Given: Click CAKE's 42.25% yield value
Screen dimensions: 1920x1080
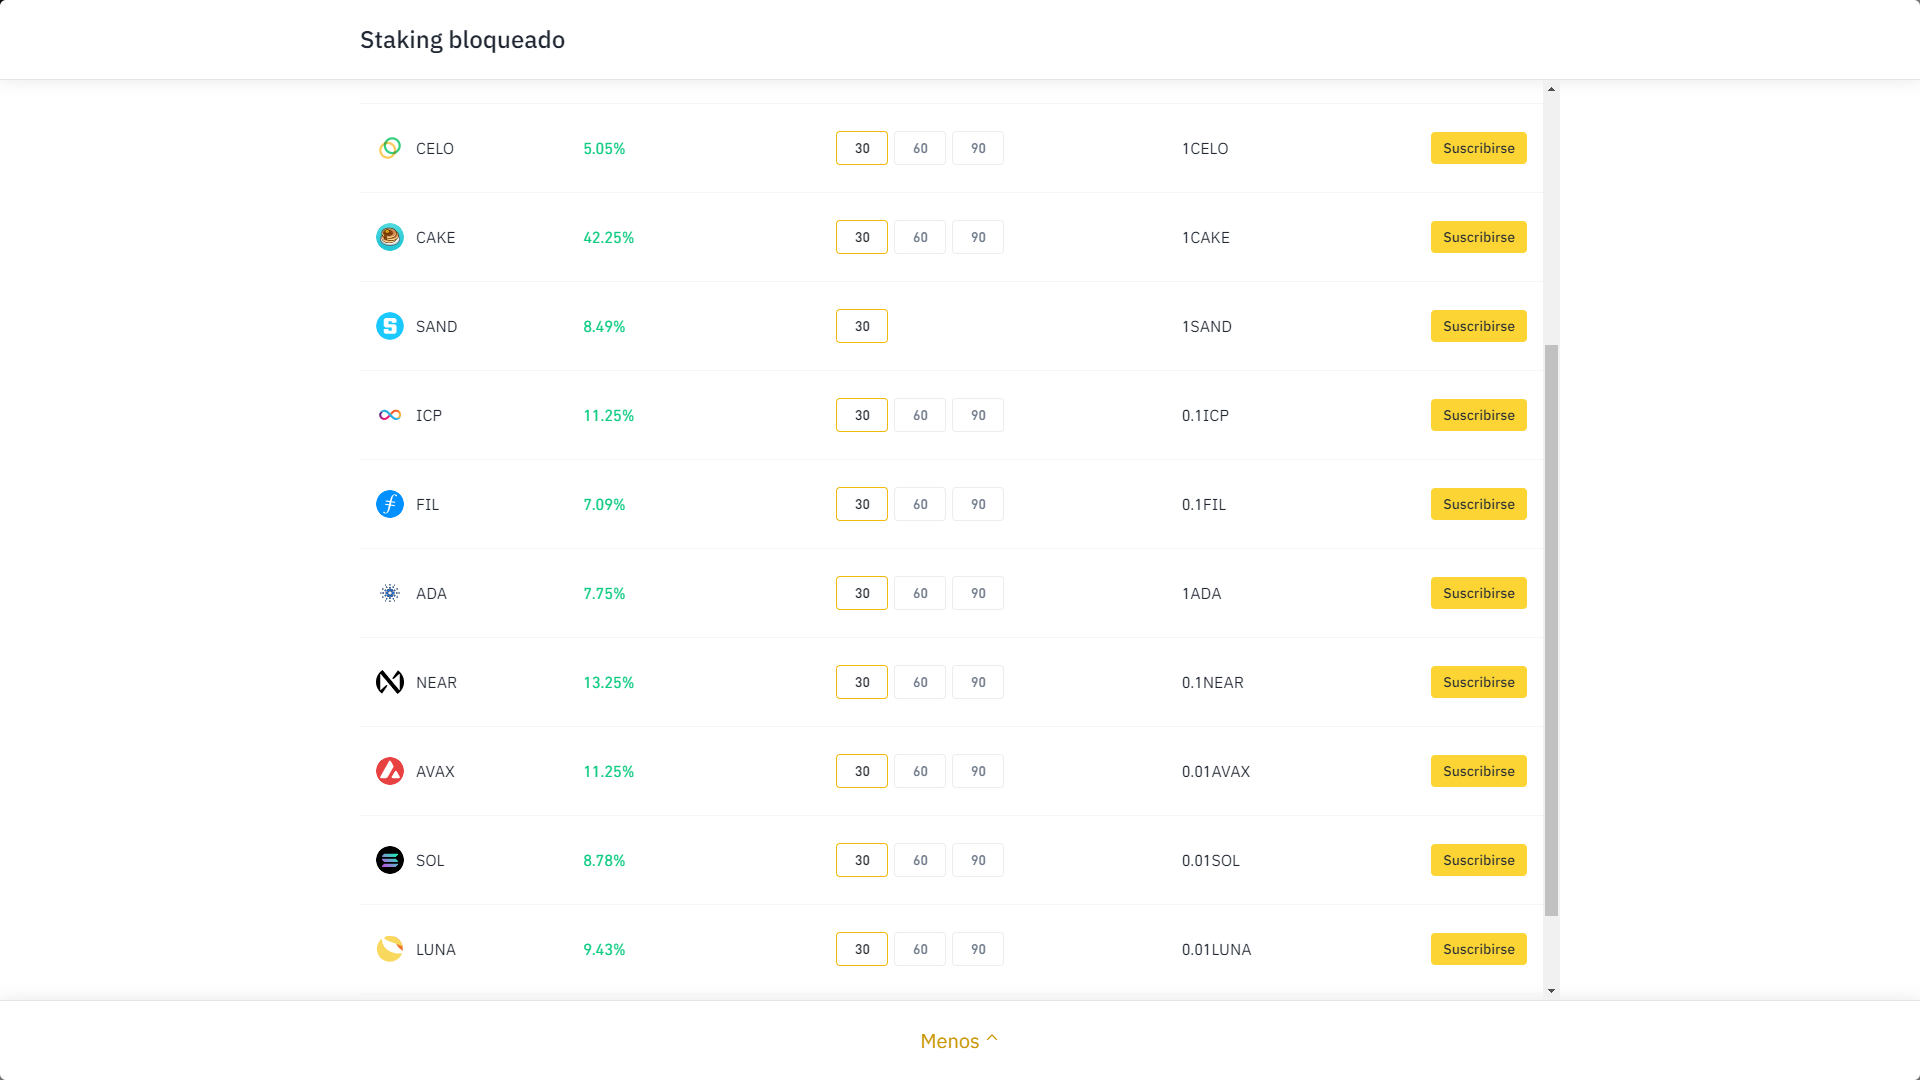Looking at the screenshot, I should (x=608, y=237).
